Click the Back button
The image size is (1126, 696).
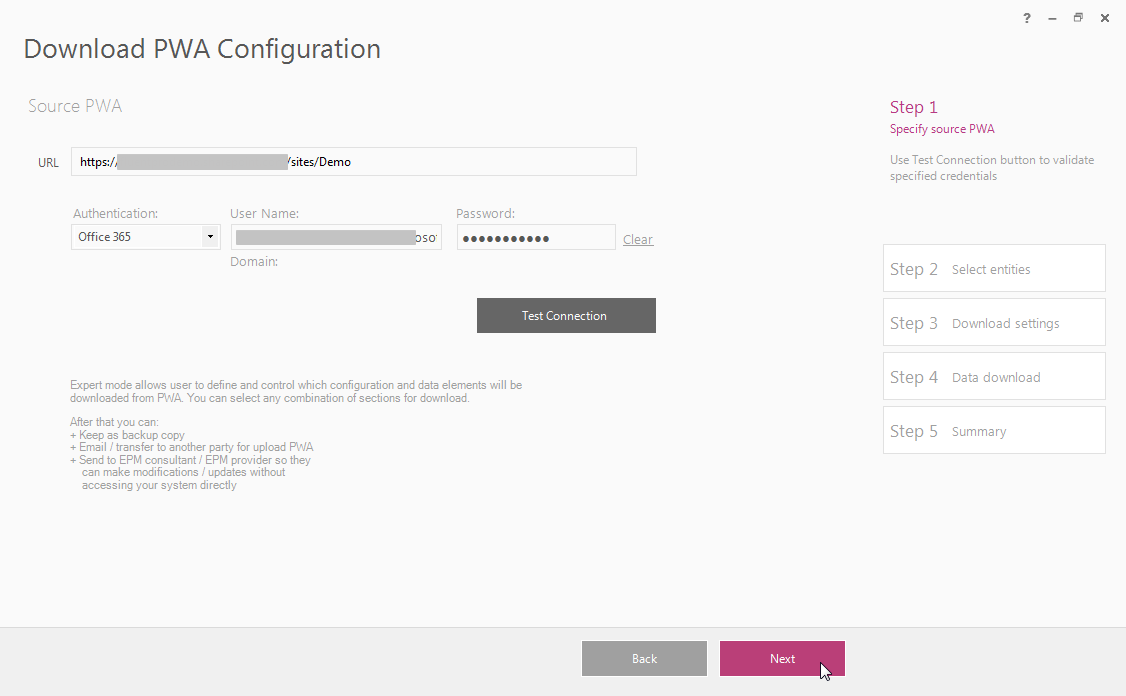(x=644, y=659)
